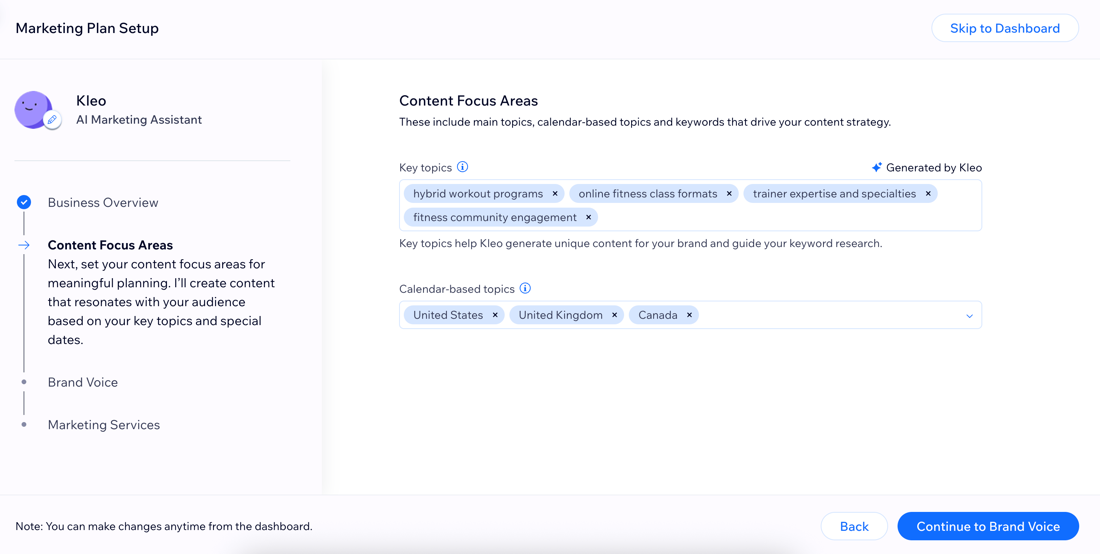Remove the online fitness class formats tag
The width and height of the screenshot is (1100, 554).
coord(729,194)
